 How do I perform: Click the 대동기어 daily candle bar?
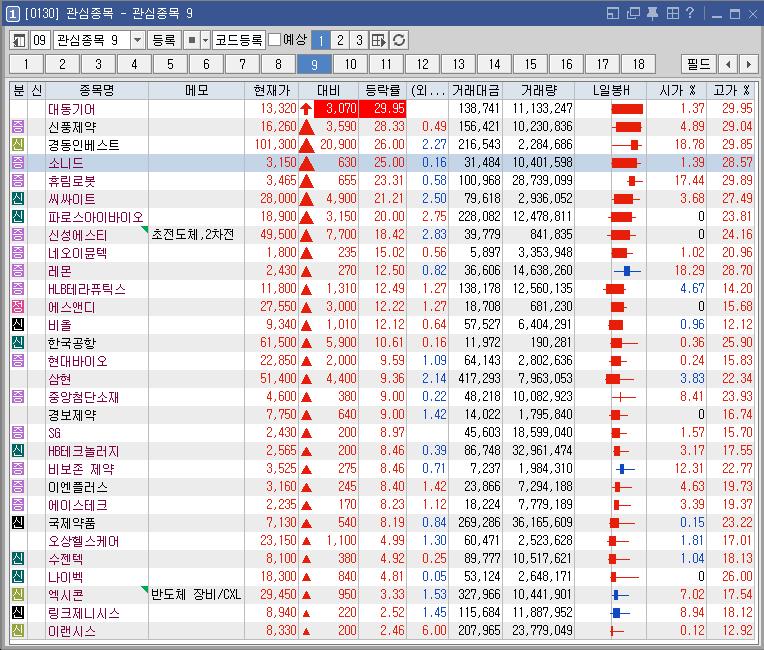(627, 109)
